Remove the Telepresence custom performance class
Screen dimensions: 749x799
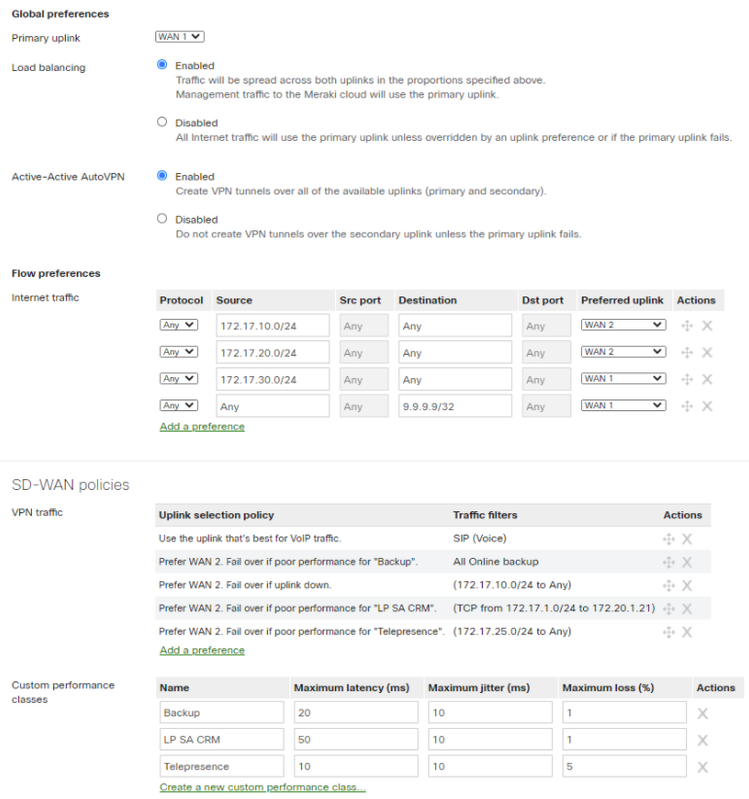coord(702,766)
